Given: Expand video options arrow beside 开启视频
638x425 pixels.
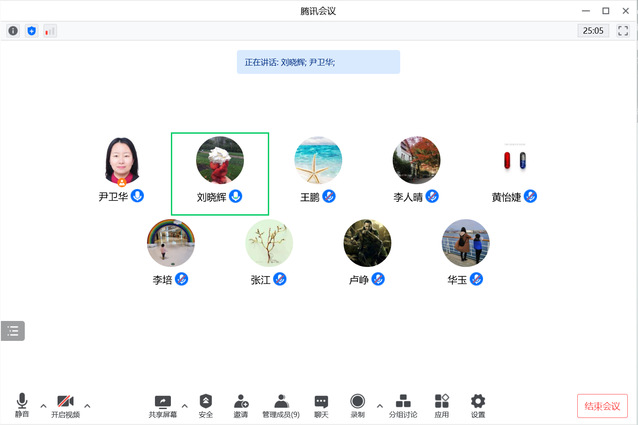Looking at the screenshot, I should (87, 405).
